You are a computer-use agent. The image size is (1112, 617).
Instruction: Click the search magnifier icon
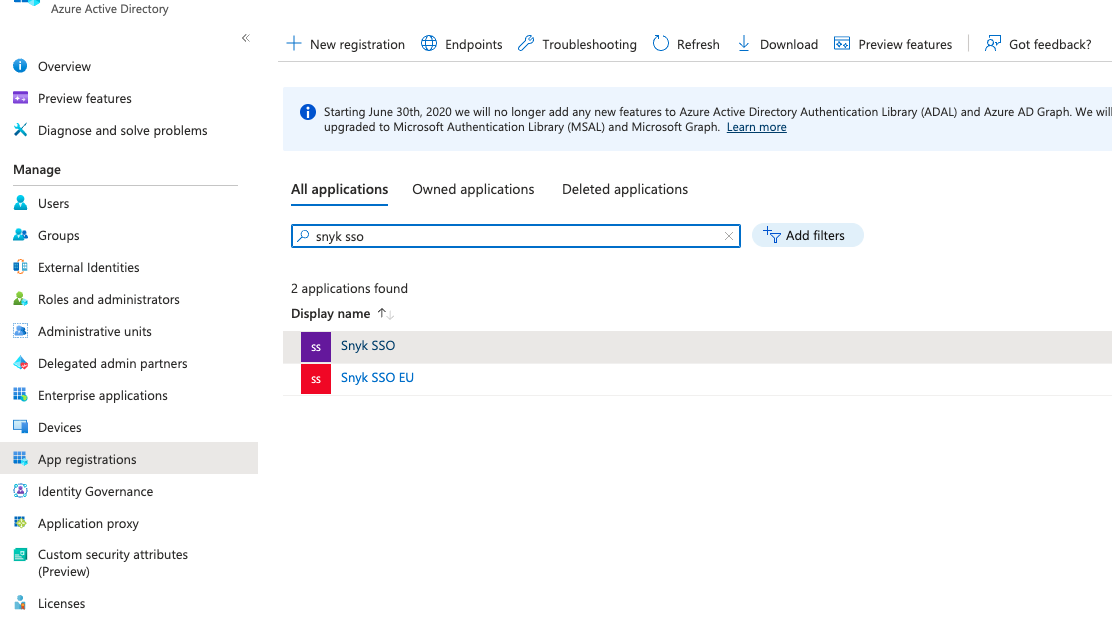coord(304,235)
